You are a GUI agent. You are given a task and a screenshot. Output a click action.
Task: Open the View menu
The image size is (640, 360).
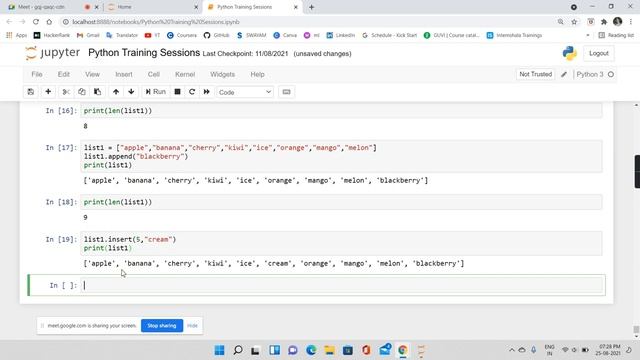(92, 74)
